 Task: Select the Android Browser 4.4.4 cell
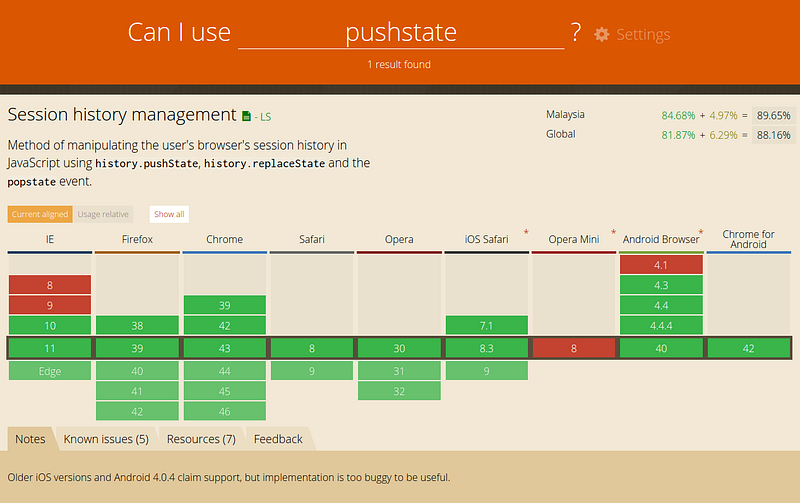[x=661, y=325]
